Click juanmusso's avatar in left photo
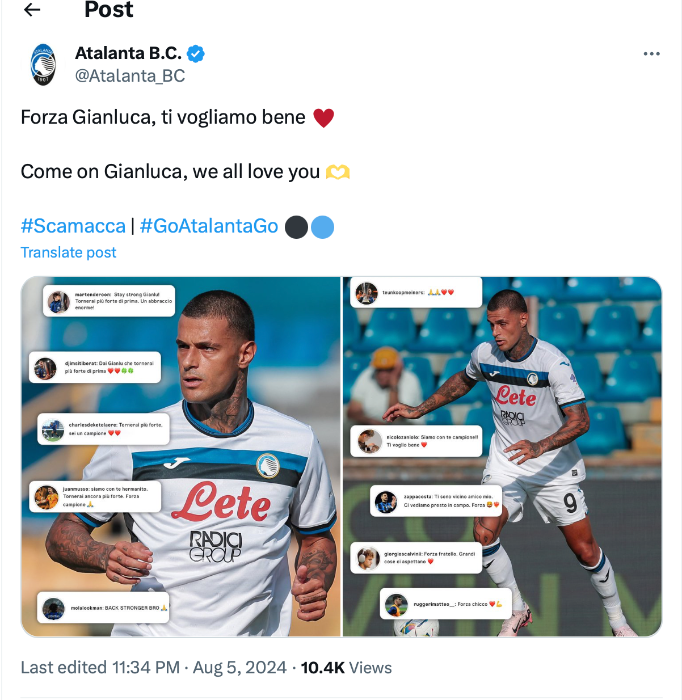This screenshot has width=682, height=700. (46, 496)
